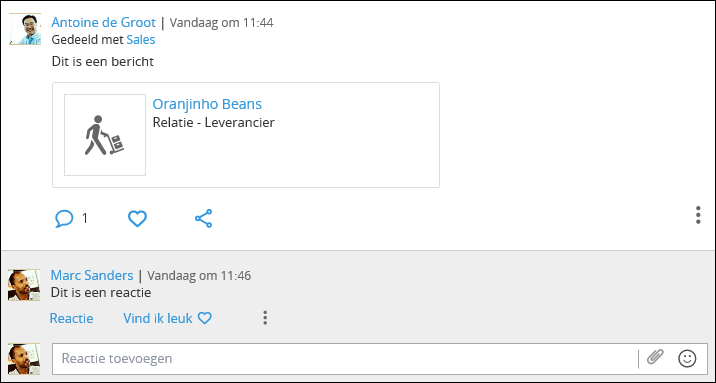The width and height of the screenshot is (716, 383).
Task: Open Antoine de Groot's profile link
Action: [x=104, y=22]
